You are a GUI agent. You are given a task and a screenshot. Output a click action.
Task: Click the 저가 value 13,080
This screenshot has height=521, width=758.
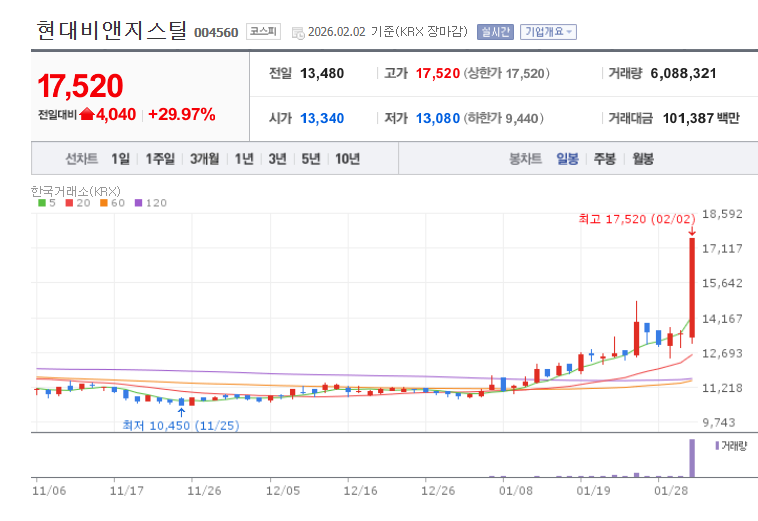[437, 118]
